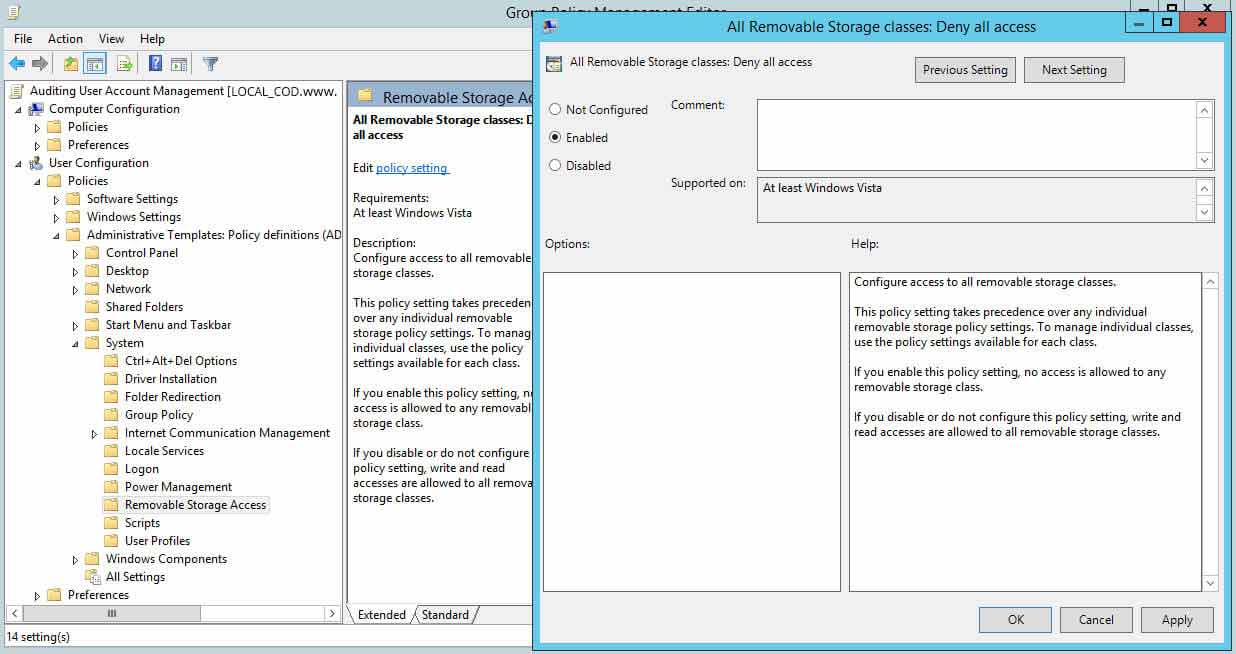The width and height of the screenshot is (1236, 654).
Task: Click the Apply button
Action: (1177, 620)
